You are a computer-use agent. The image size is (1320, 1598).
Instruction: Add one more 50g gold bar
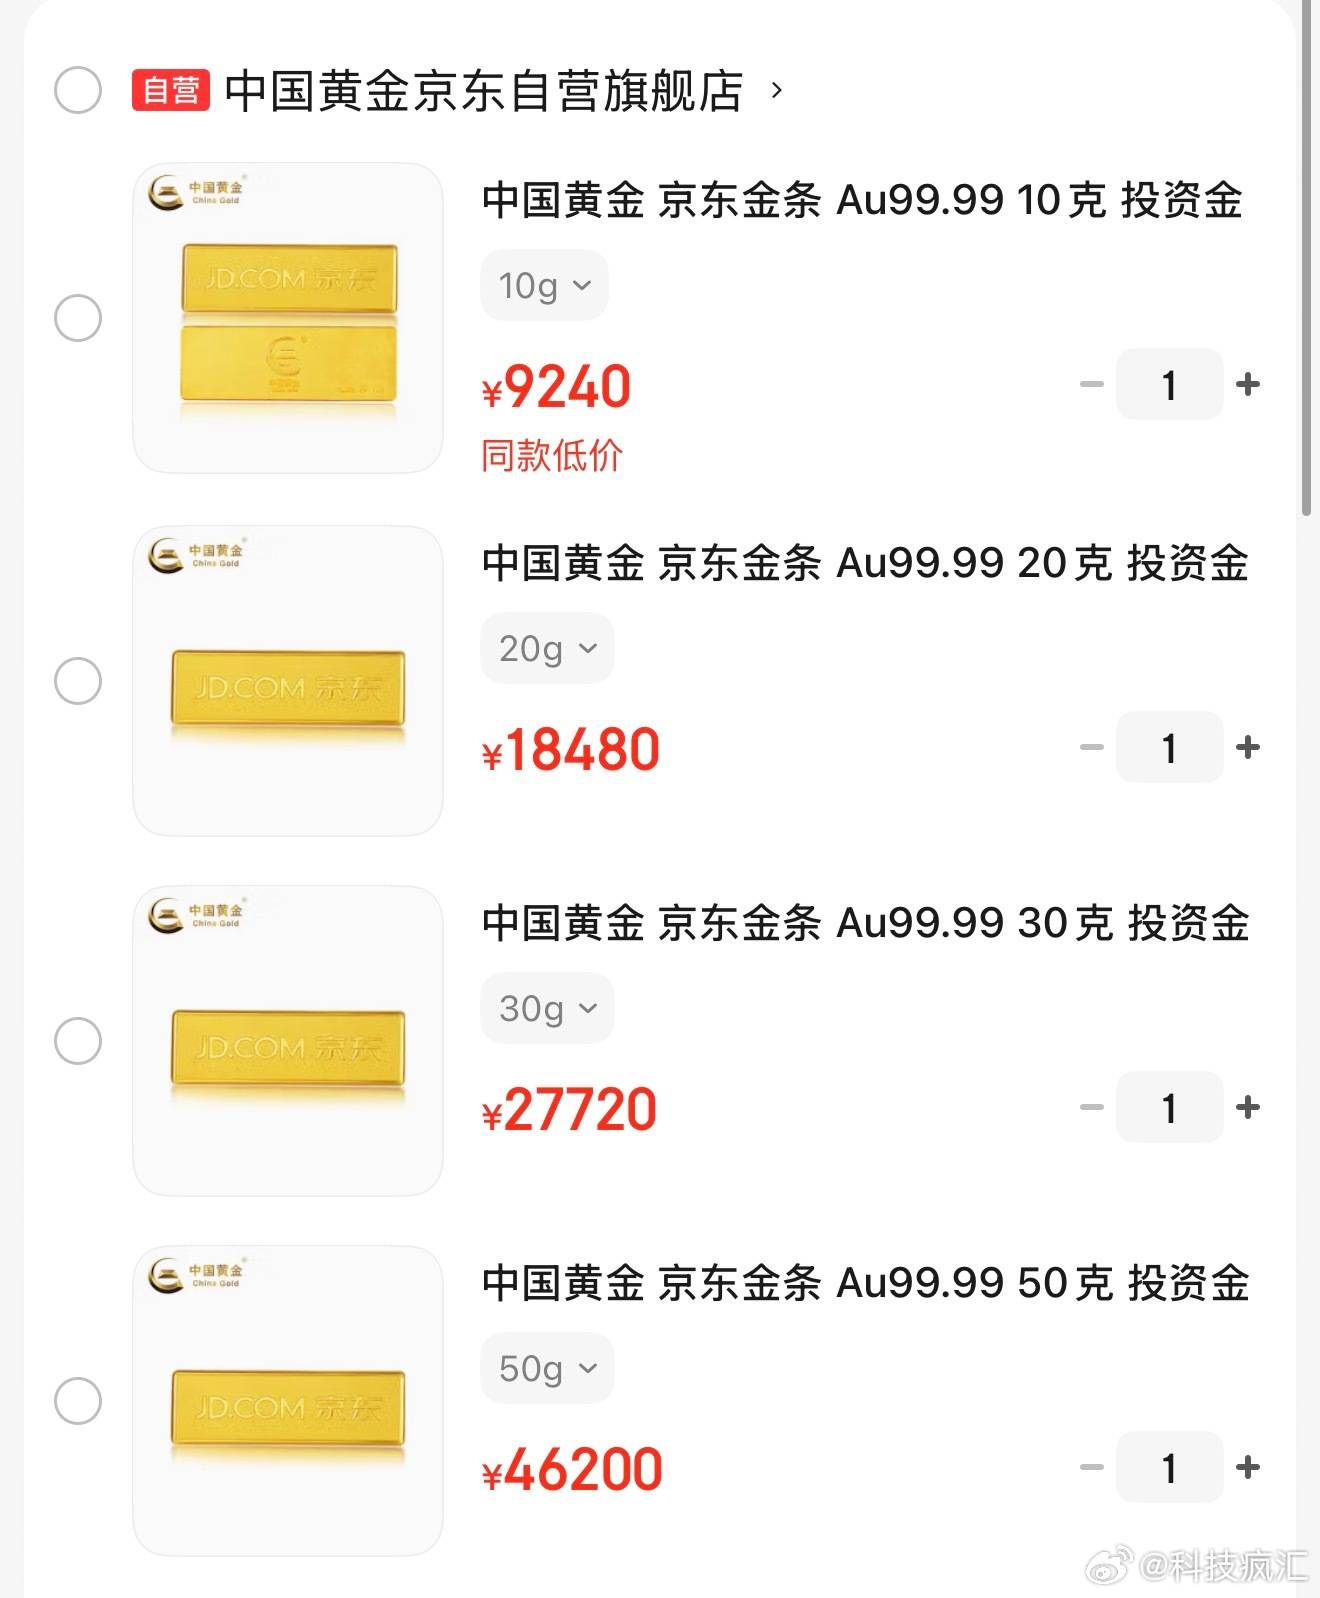tap(1247, 1467)
